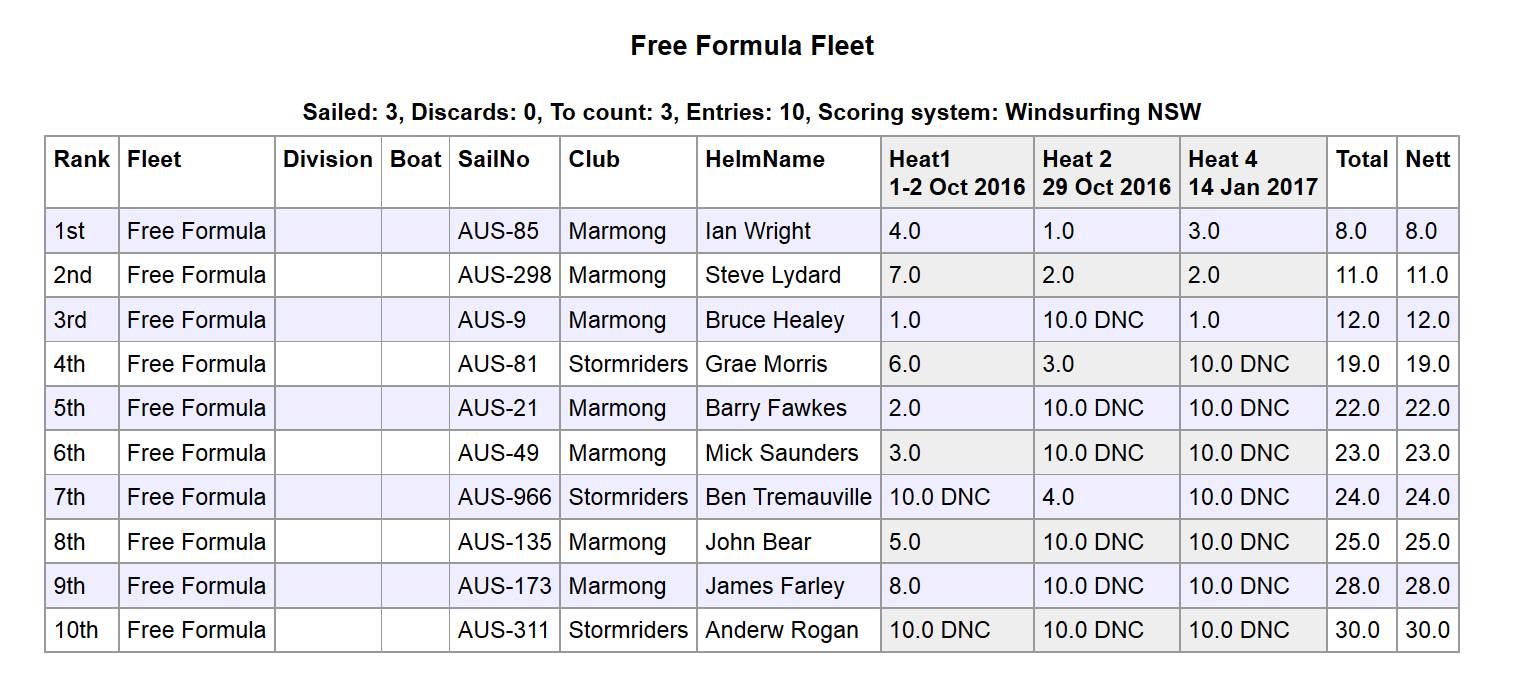Screen dimensions: 1522x695
Task: Select the Heat 2 29 Oct 2016 header
Action: coord(1106,173)
